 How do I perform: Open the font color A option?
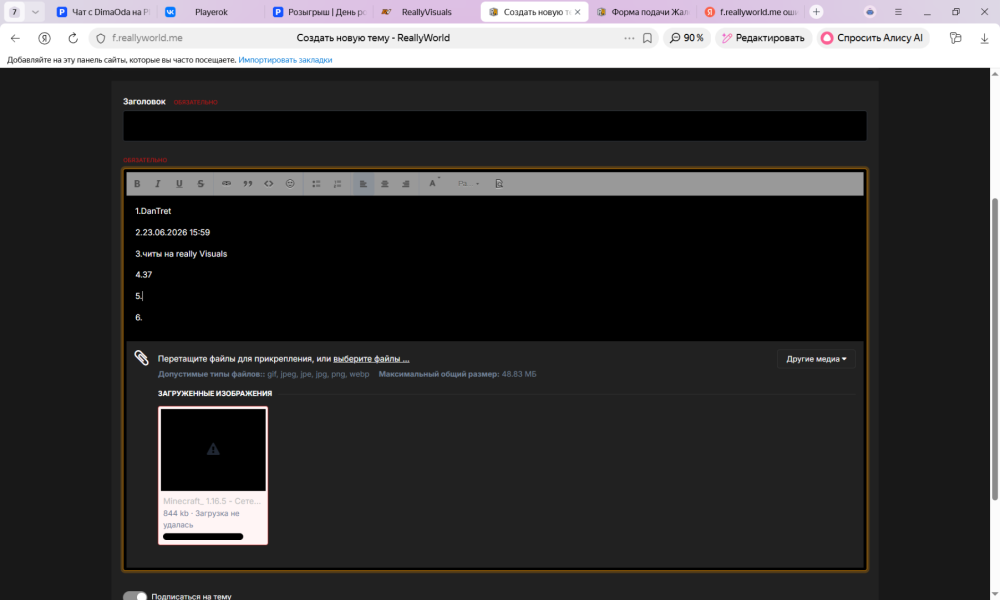[433, 183]
